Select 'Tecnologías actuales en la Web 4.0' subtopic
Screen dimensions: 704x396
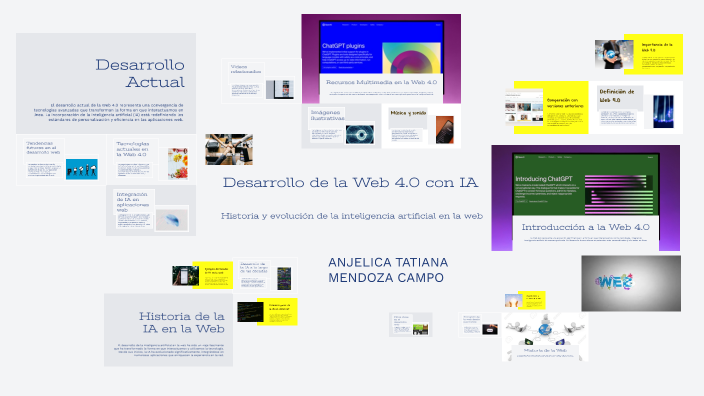pos(132,149)
